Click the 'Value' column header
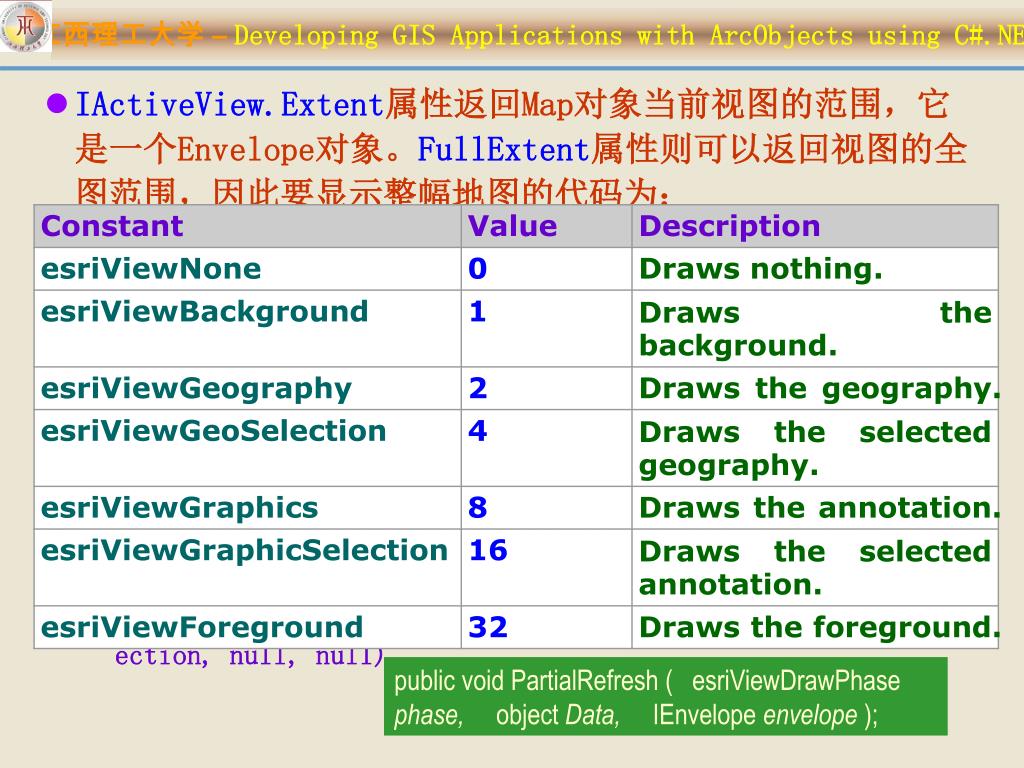This screenshot has width=1024, height=768. tap(546, 226)
